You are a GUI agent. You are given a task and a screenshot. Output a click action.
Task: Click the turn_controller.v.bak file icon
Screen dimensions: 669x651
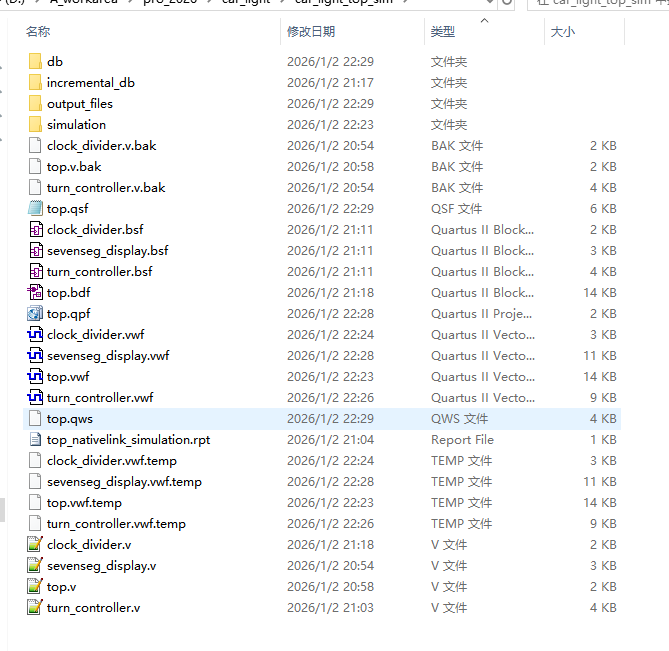click(x=35, y=187)
